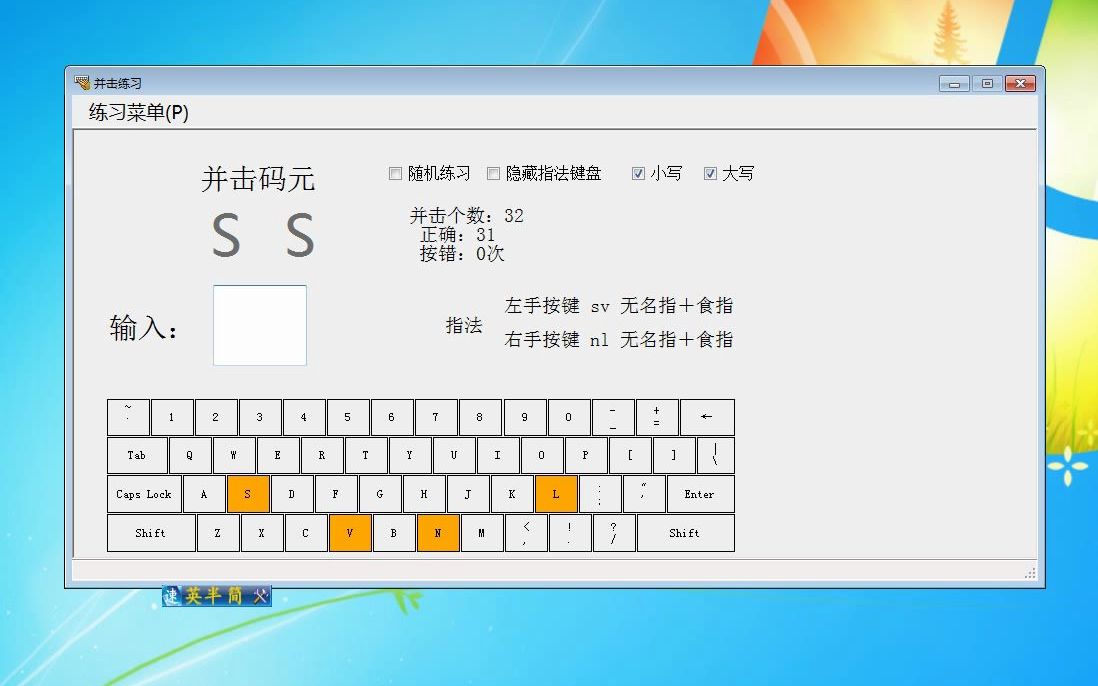Click inside the 输入 text entry box

(259, 325)
